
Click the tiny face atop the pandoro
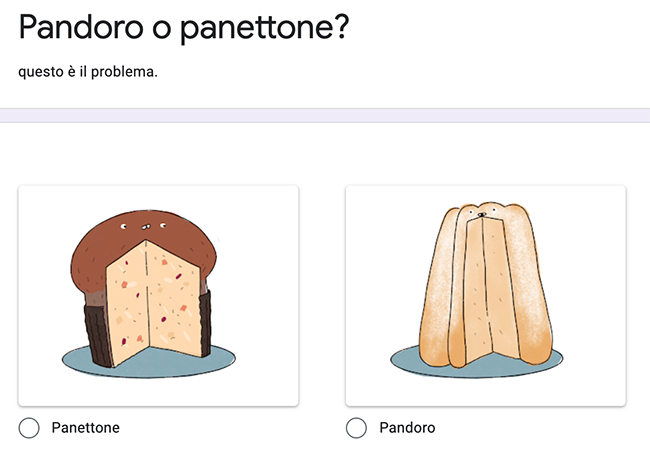[x=482, y=213]
